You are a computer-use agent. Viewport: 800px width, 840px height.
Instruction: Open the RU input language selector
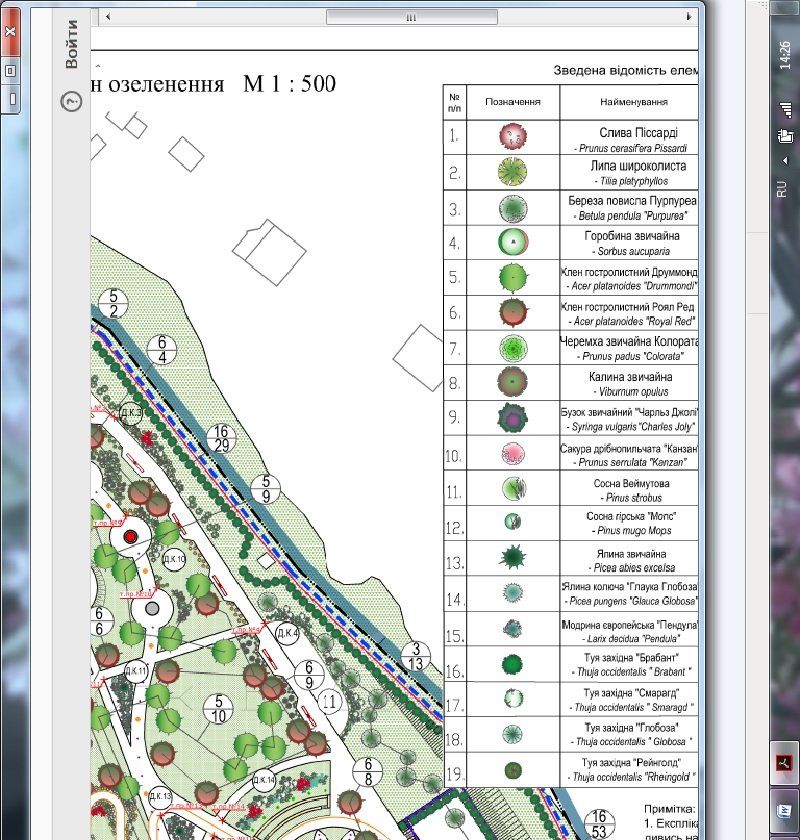tap(783, 187)
